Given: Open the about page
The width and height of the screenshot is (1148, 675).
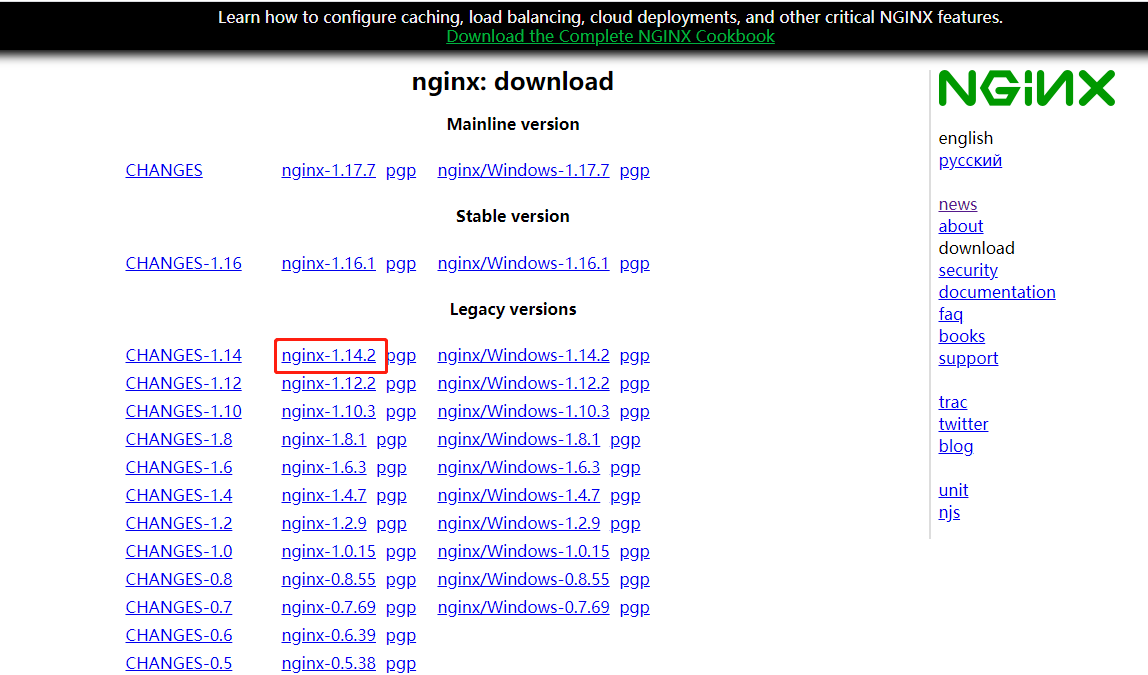Looking at the screenshot, I should 961,226.
